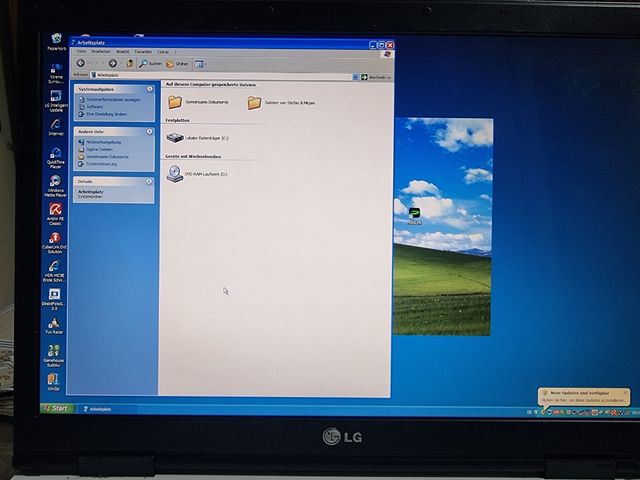Open the Ansicht menu

pos(122,52)
